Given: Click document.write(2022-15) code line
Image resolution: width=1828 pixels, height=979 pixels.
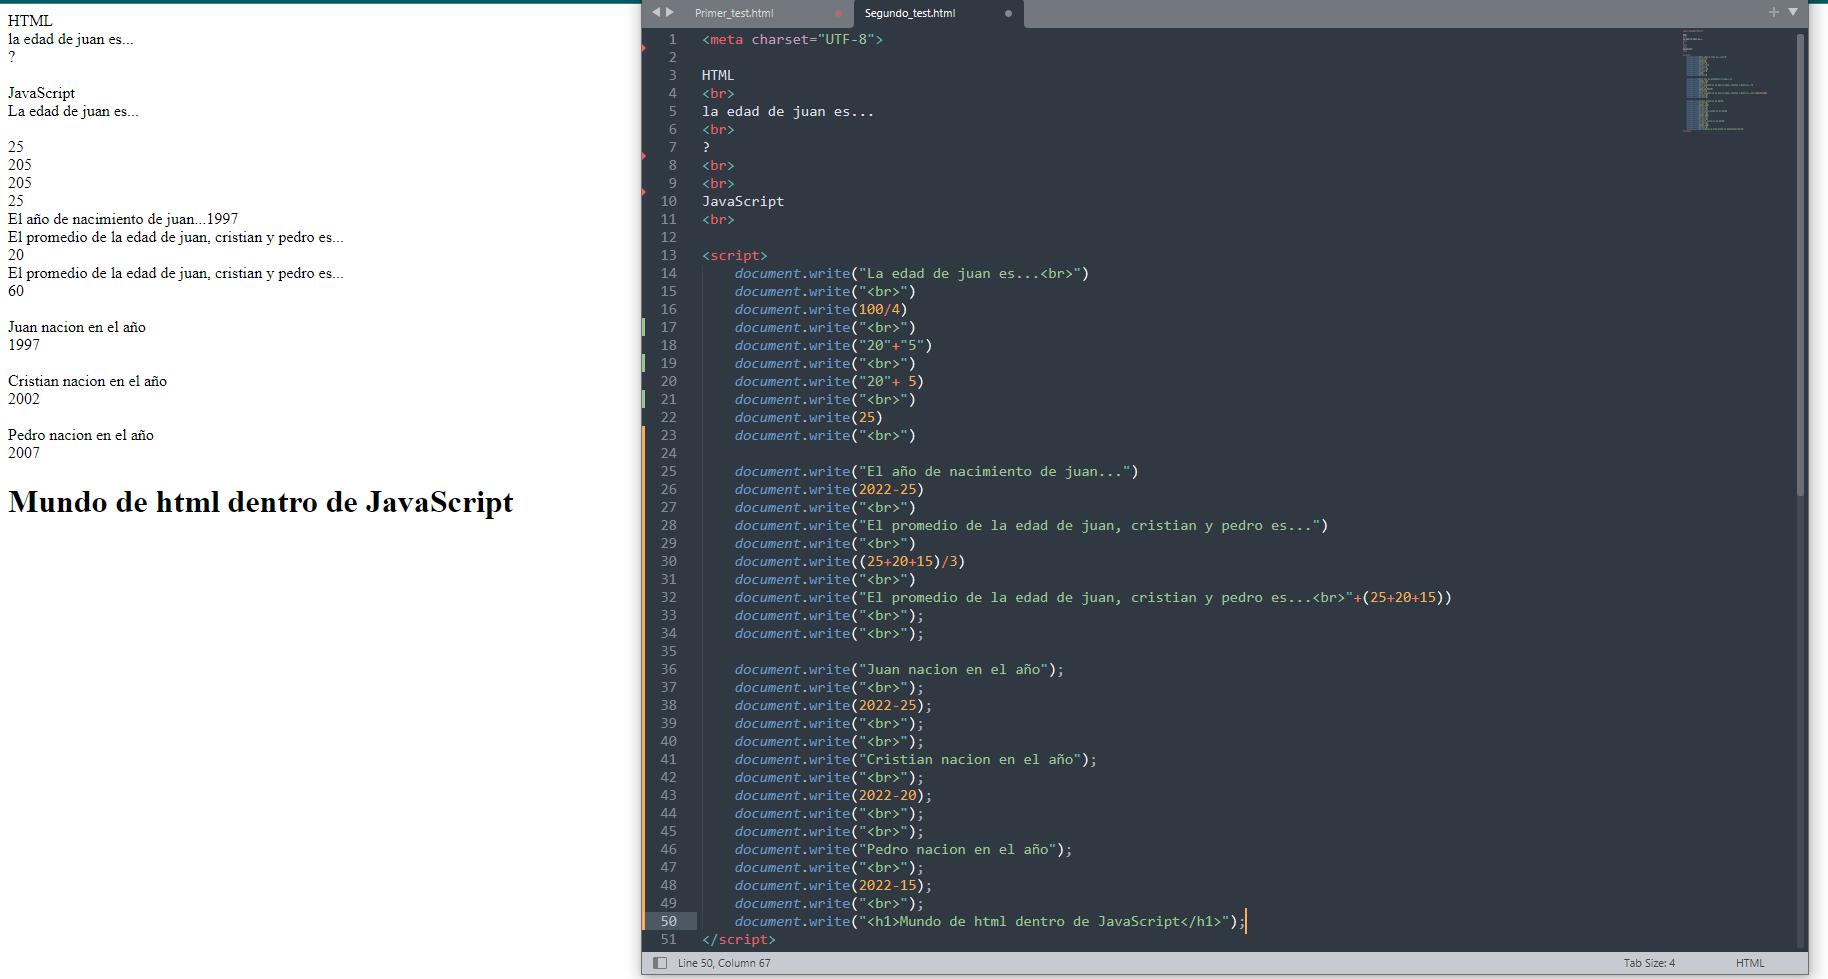Looking at the screenshot, I should [833, 885].
